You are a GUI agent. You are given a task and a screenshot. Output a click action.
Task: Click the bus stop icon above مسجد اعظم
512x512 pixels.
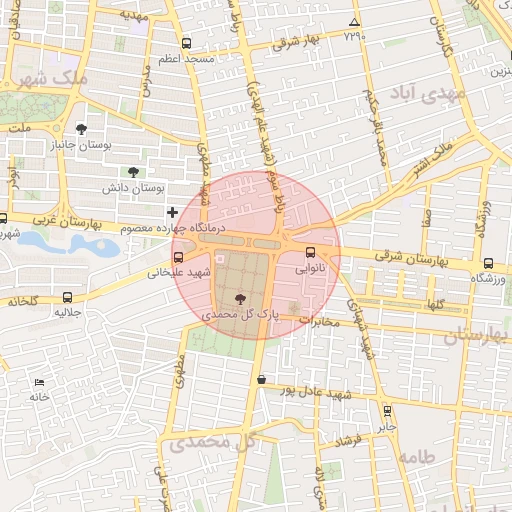pos(186,43)
